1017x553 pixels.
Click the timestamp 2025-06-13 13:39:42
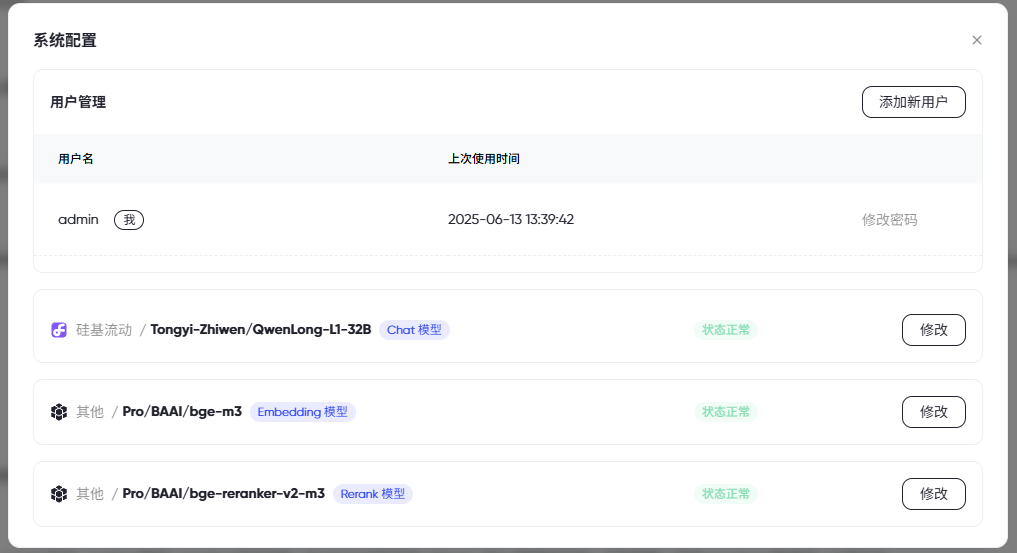pos(511,220)
